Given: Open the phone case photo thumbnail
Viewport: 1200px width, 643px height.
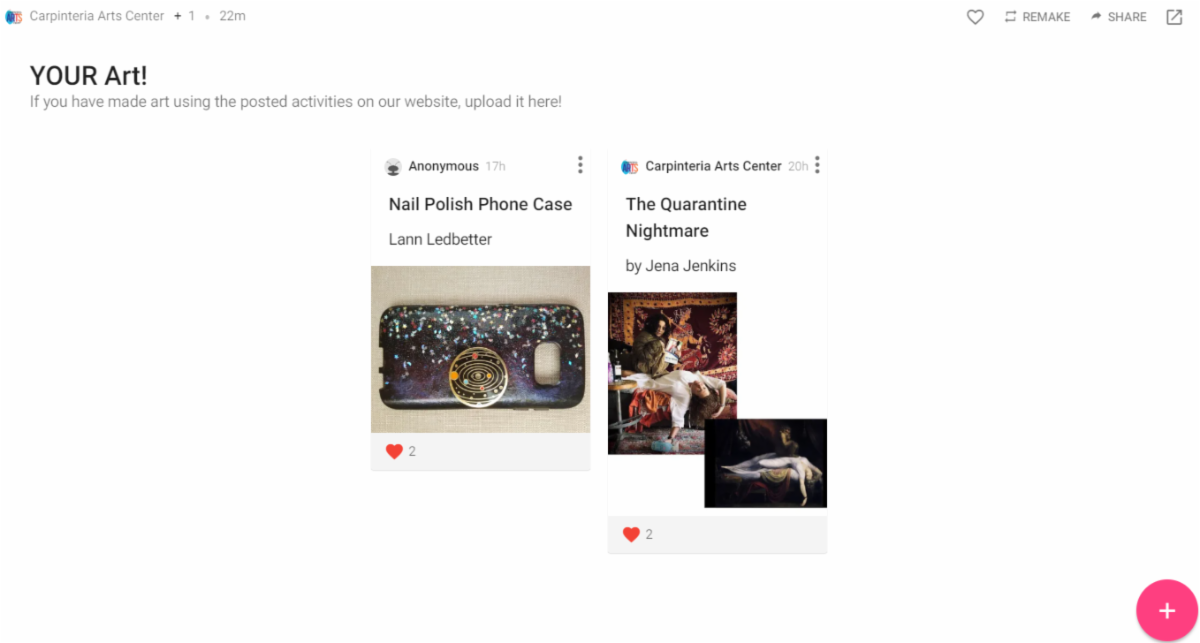Looking at the screenshot, I should tap(480, 349).
